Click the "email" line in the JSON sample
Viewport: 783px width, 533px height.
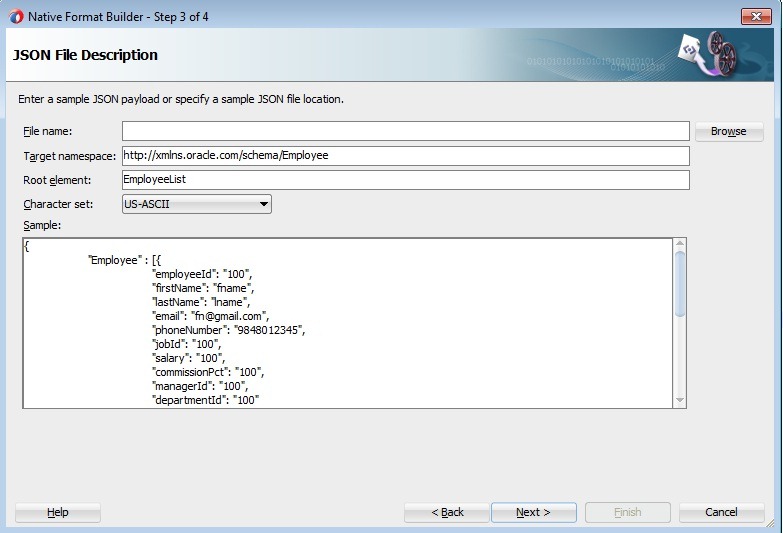point(210,316)
